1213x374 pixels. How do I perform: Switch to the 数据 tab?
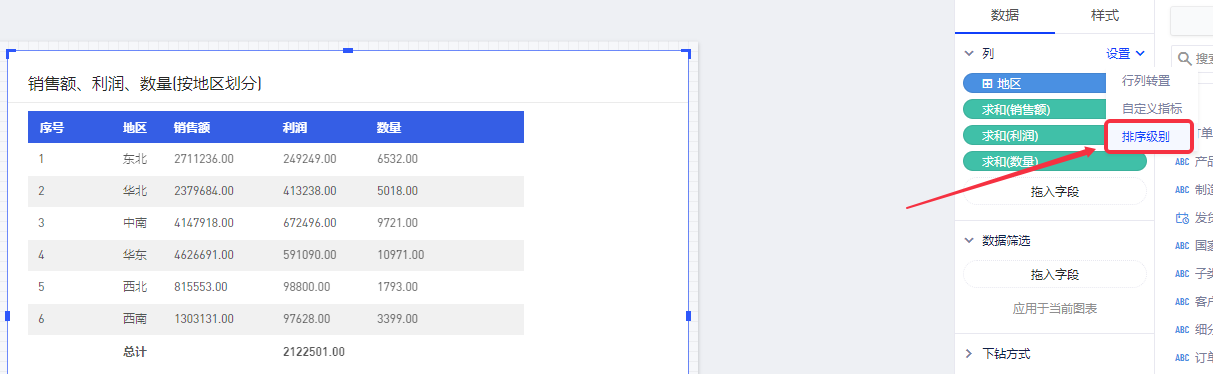(1005, 16)
